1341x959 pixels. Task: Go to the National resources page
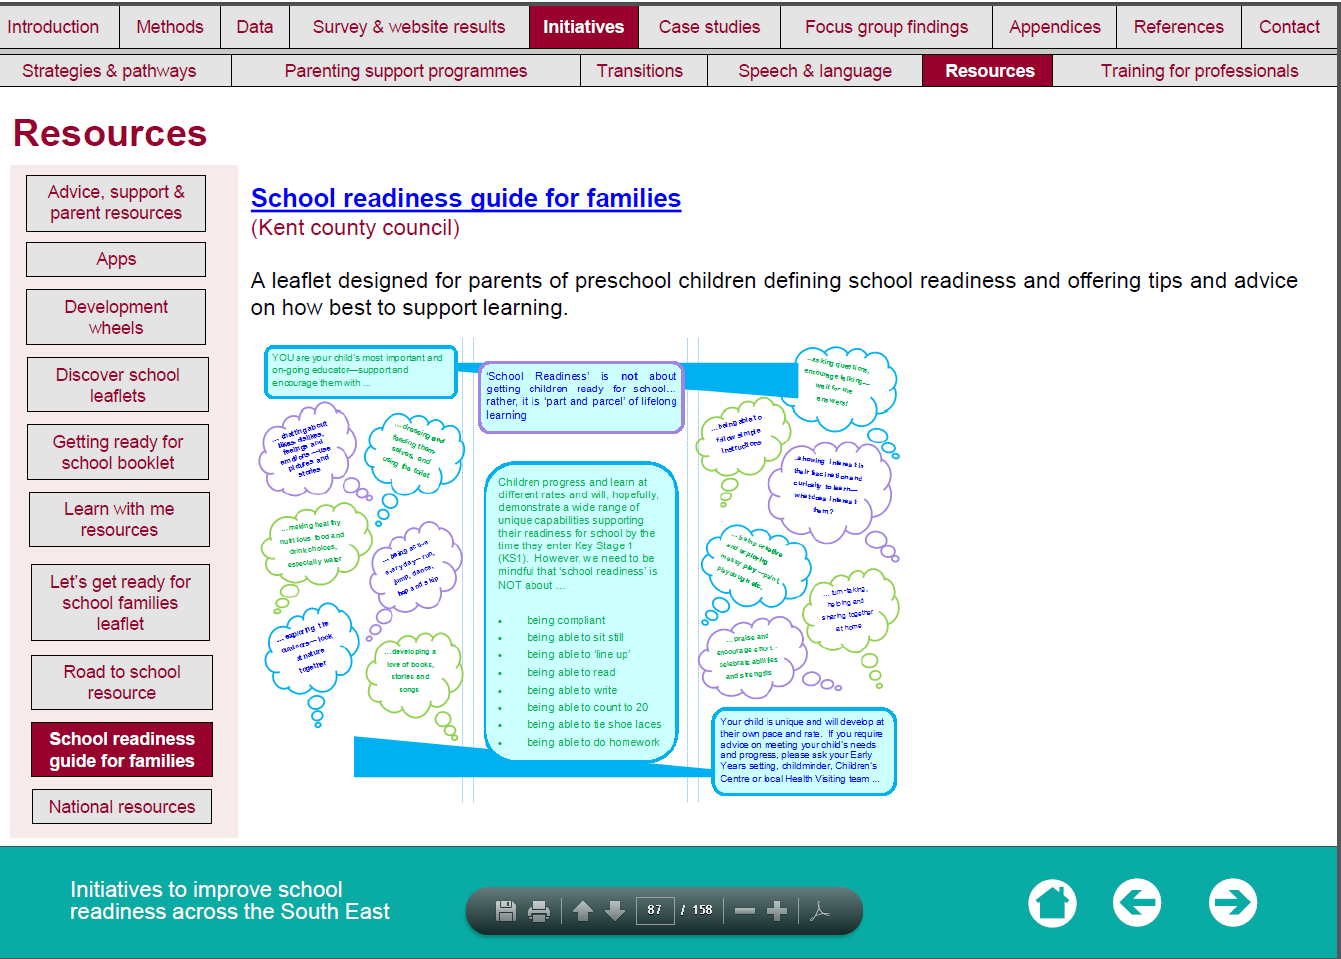click(122, 807)
